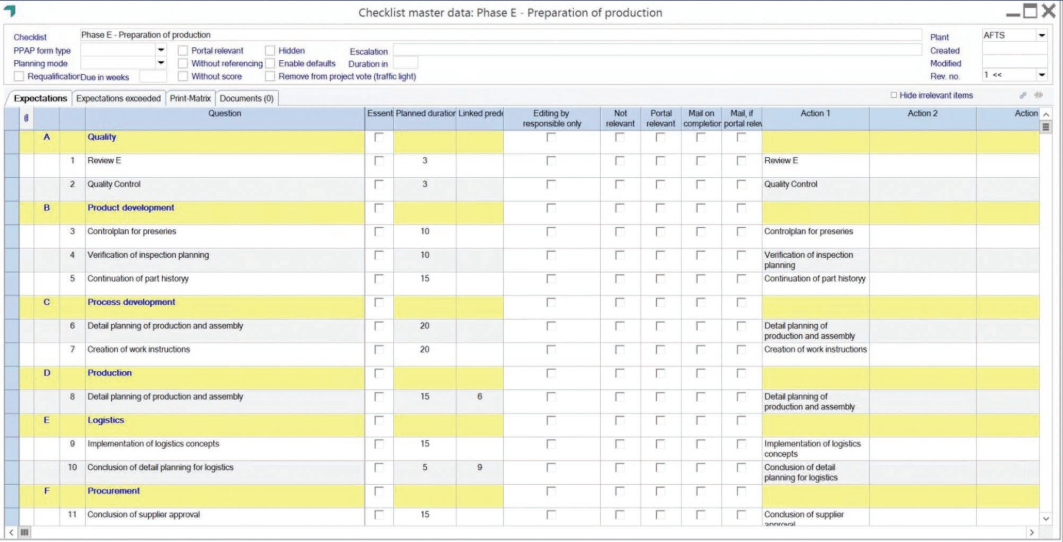This screenshot has height=542, width=1063.
Task: Click linked predecessor value 9 in row 10
Action: tap(479, 468)
